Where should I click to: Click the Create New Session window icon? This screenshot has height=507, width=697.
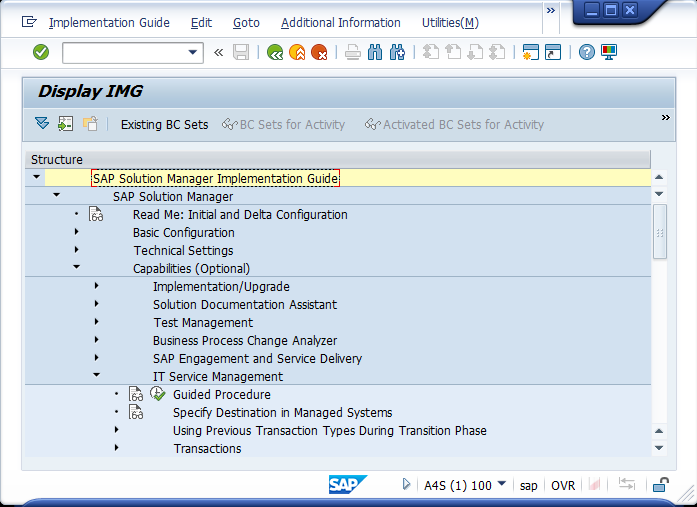530,52
